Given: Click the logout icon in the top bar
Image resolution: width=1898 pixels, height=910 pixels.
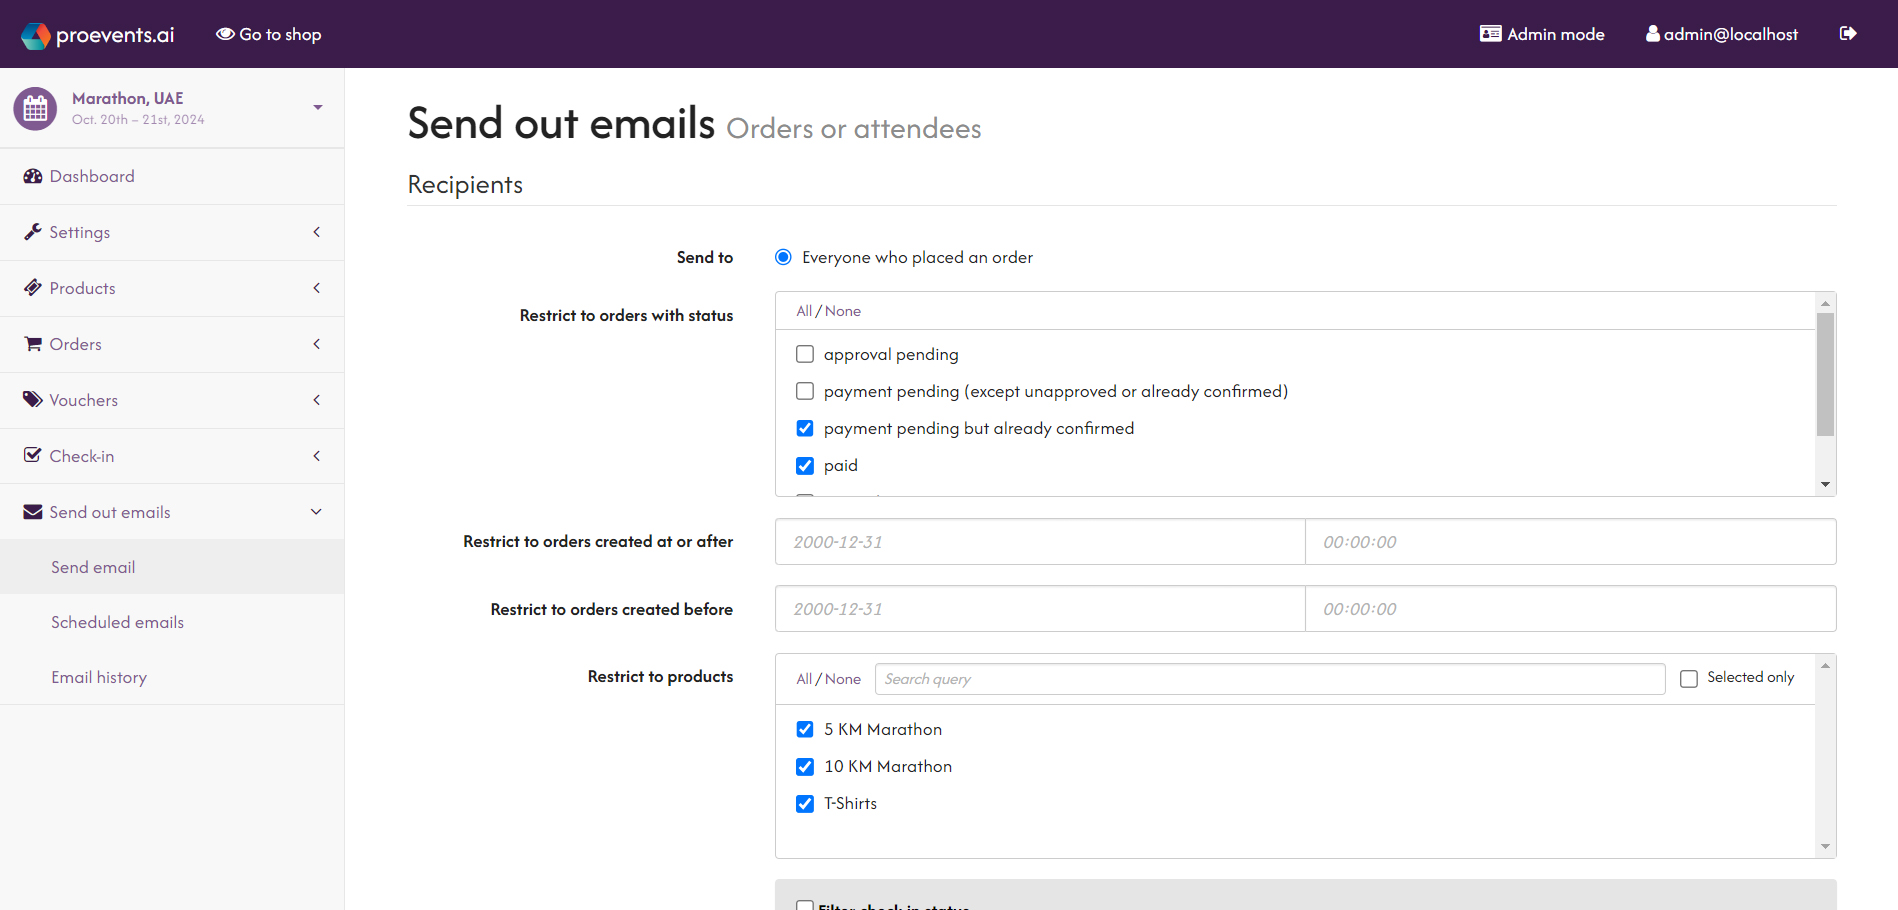Looking at the screenshot, I should point(1847,33).
